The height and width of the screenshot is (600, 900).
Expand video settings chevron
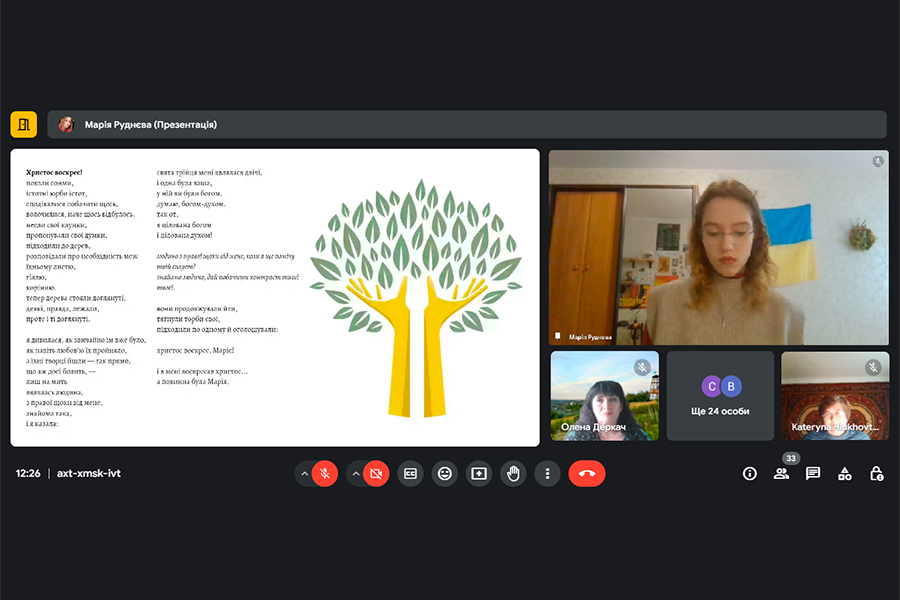(356, 474)
